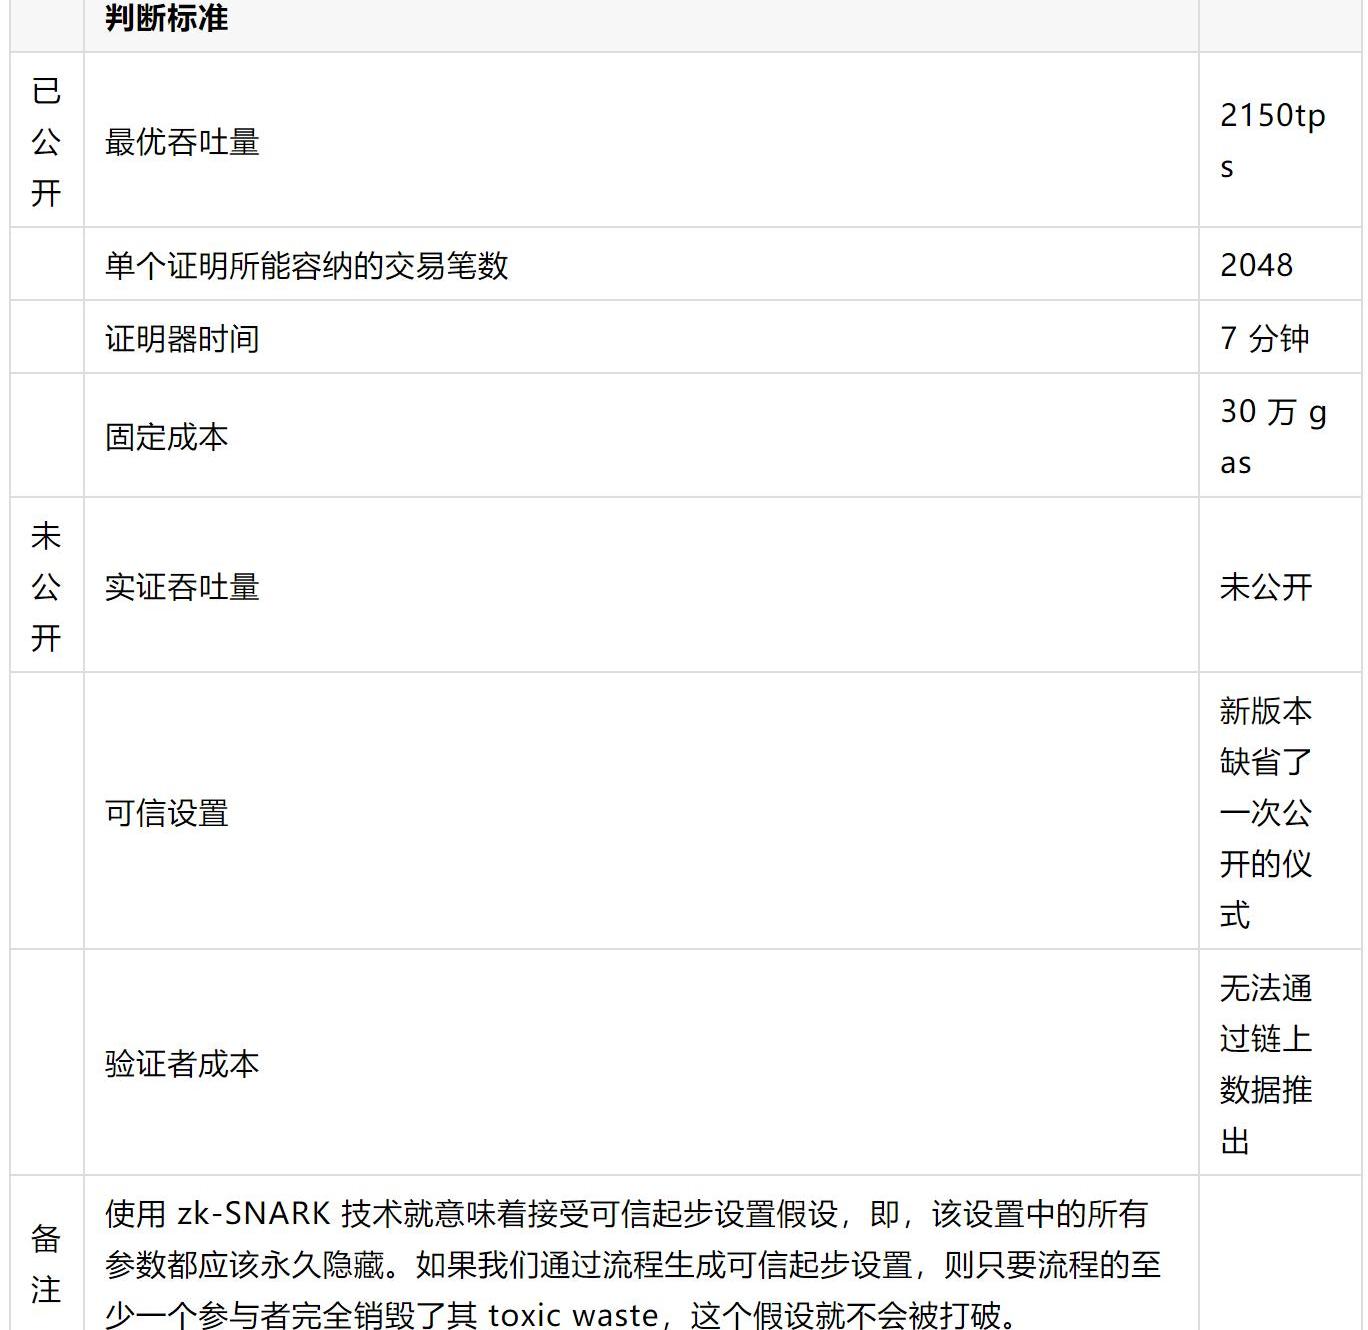Click the 实证吞吐量 cell

(x=182, y=587)
